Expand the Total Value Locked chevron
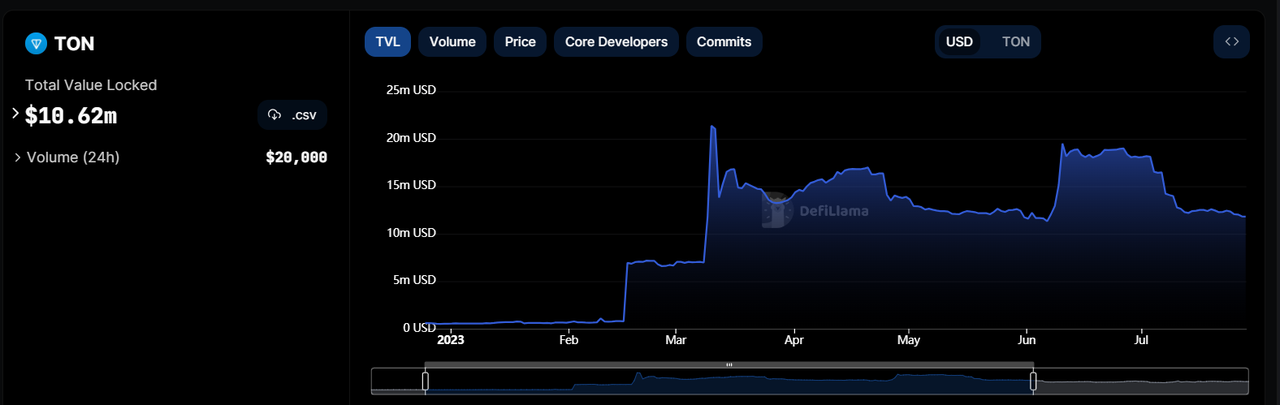The image size is (1280, 405). 15,114
